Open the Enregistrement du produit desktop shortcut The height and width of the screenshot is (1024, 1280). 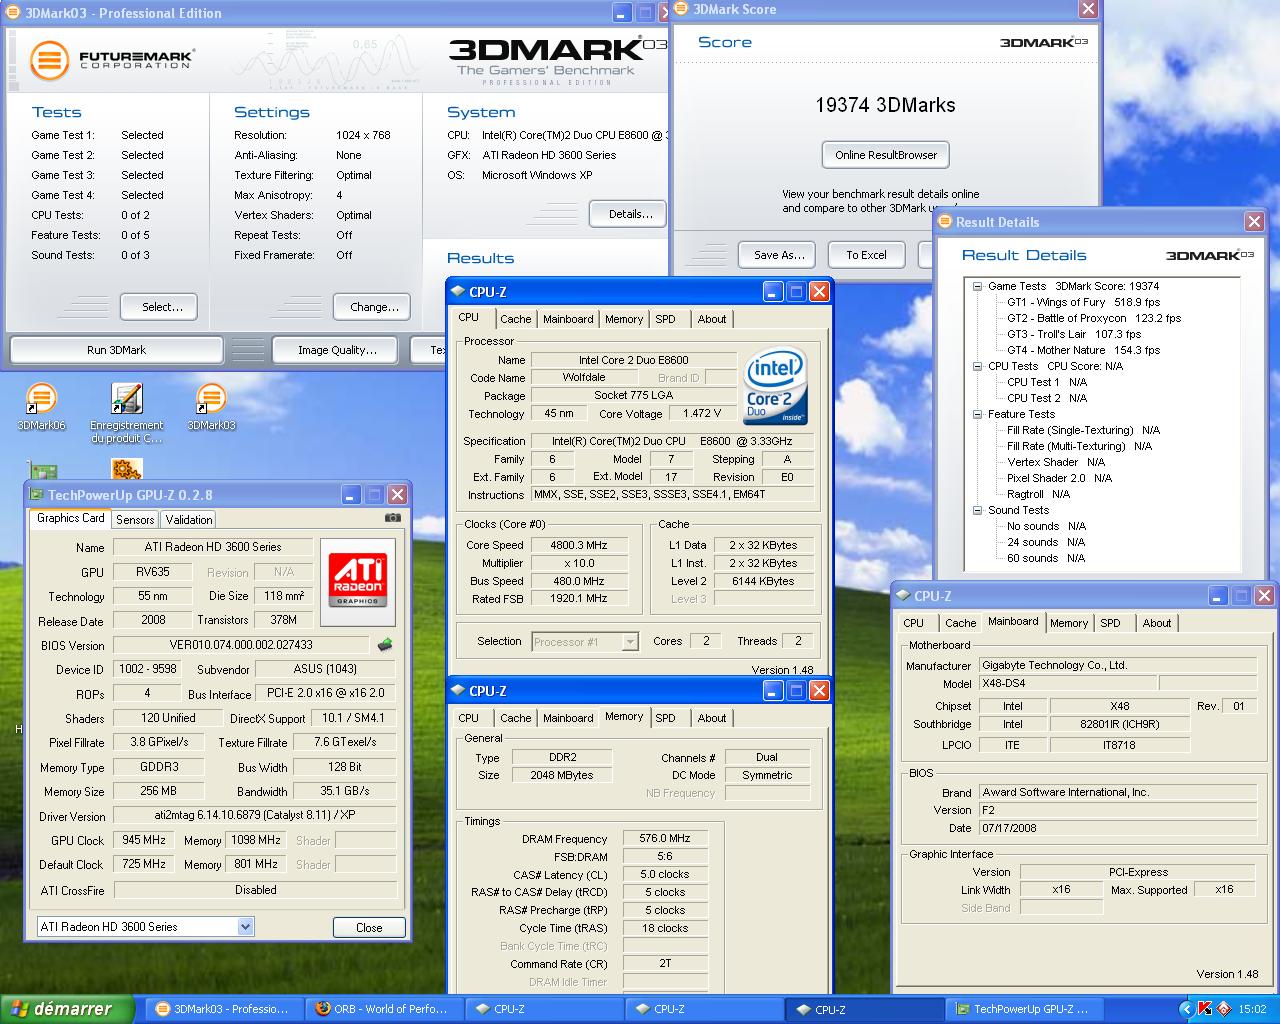[126, 413]
